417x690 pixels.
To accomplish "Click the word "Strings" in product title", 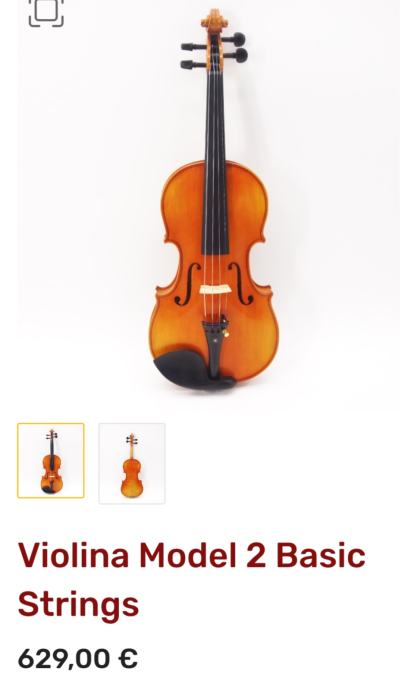I will (x=78, y=605).
